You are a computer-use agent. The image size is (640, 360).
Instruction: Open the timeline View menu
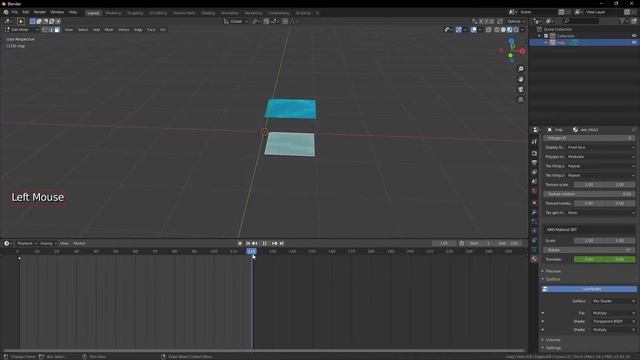pos(64,243)
